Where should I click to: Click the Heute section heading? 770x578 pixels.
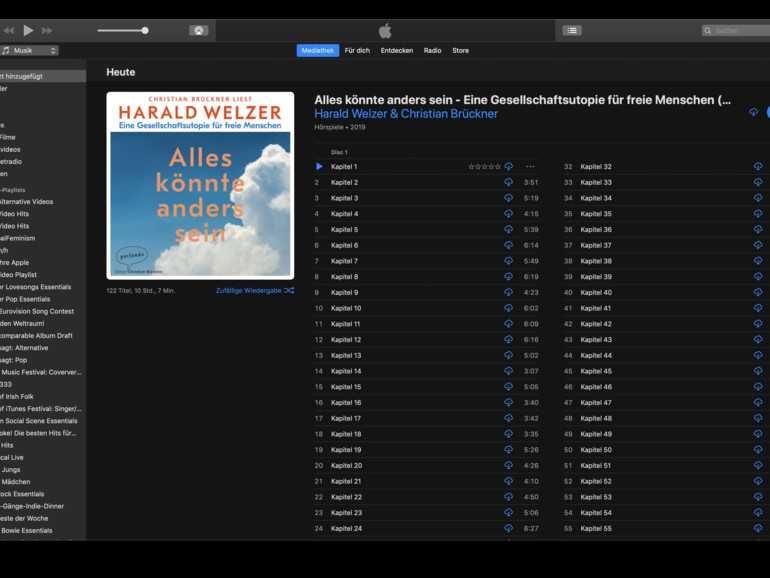click(121, 72)
